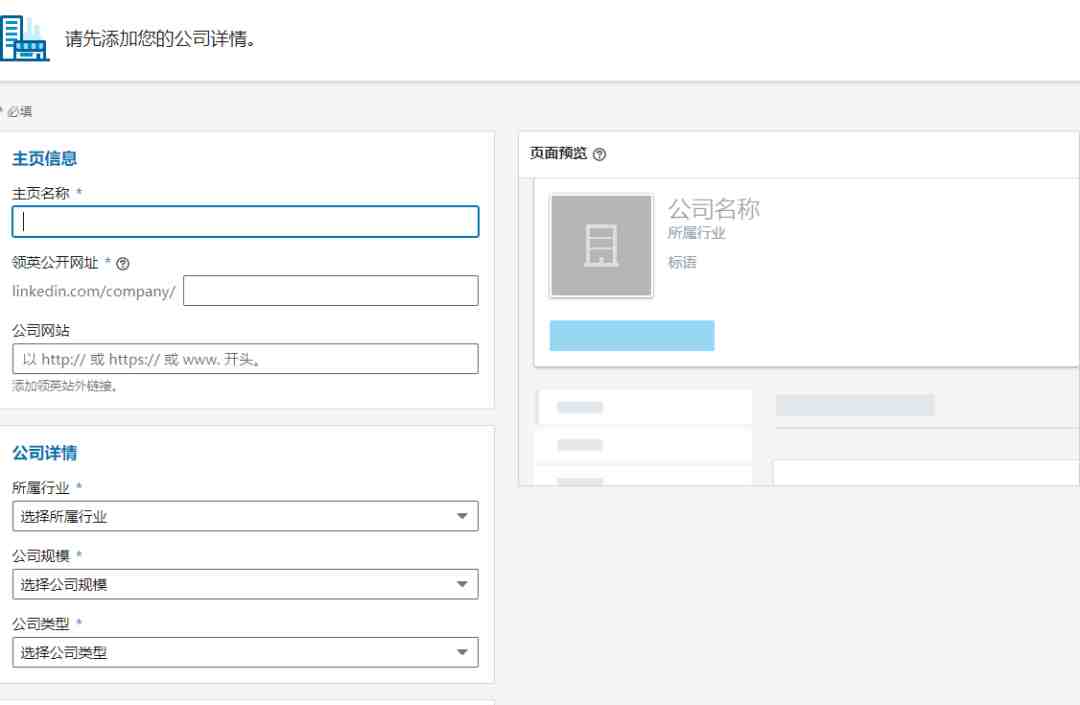This screenshot has width=1080, height=705.
Task: Click the linkedin.com/company/ URL field
Action: 331,291
